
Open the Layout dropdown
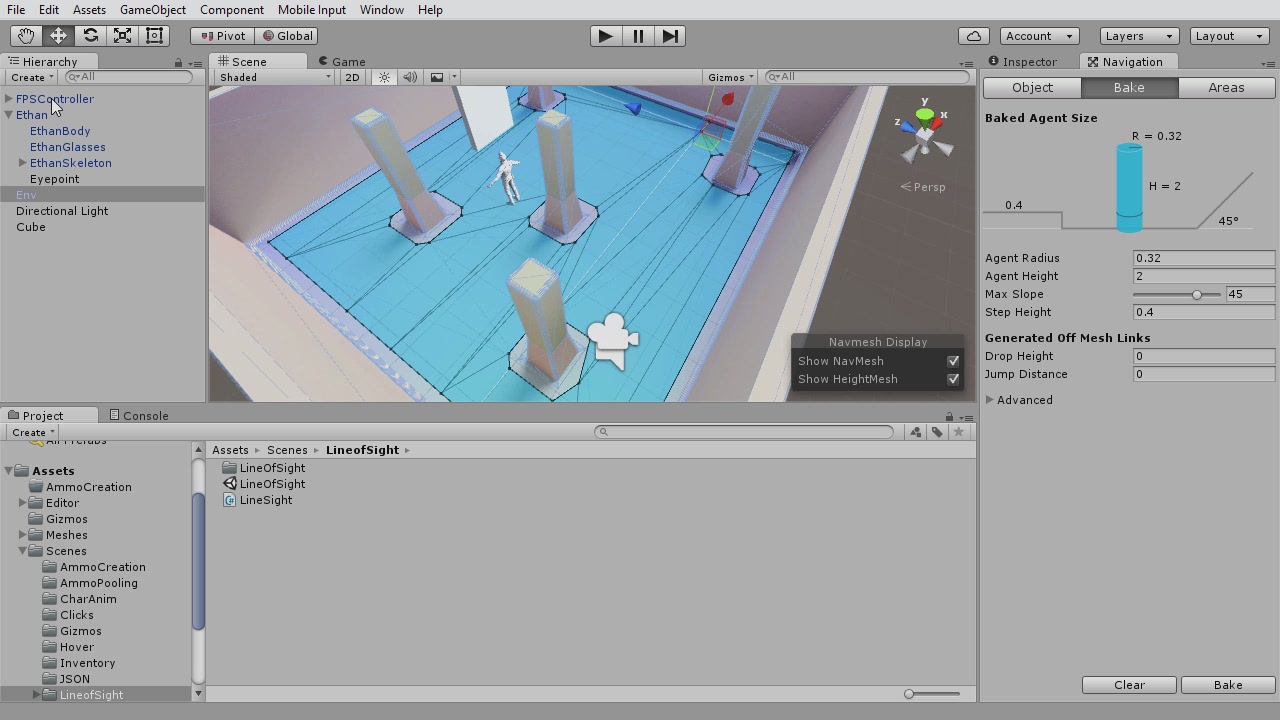pos(1229,36)
